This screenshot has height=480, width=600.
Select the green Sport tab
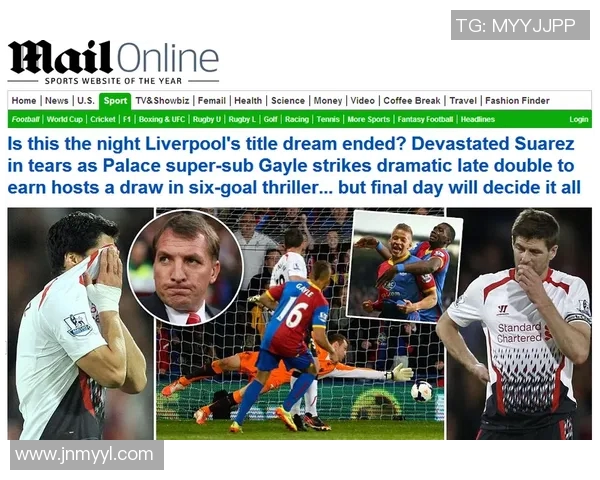coord(115,101)
